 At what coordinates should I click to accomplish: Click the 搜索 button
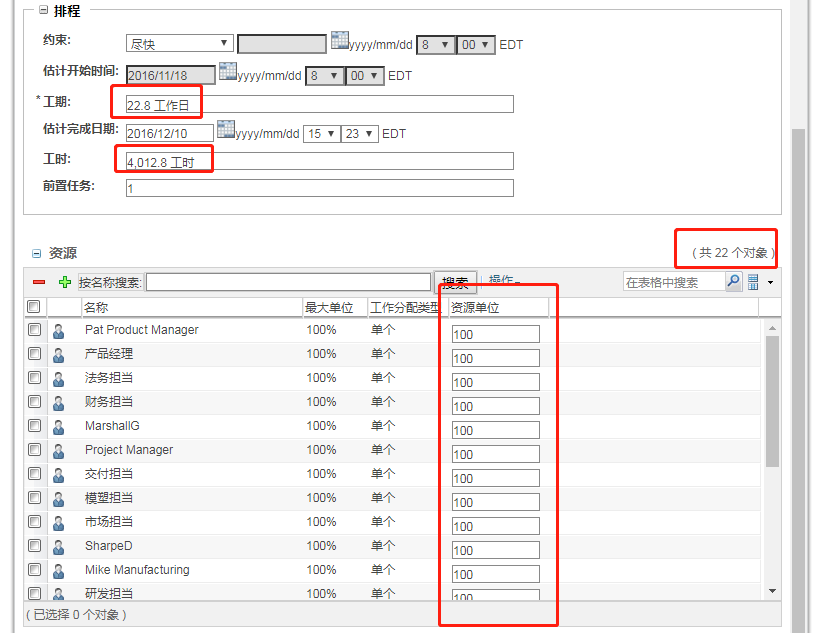tap(456, 281)
